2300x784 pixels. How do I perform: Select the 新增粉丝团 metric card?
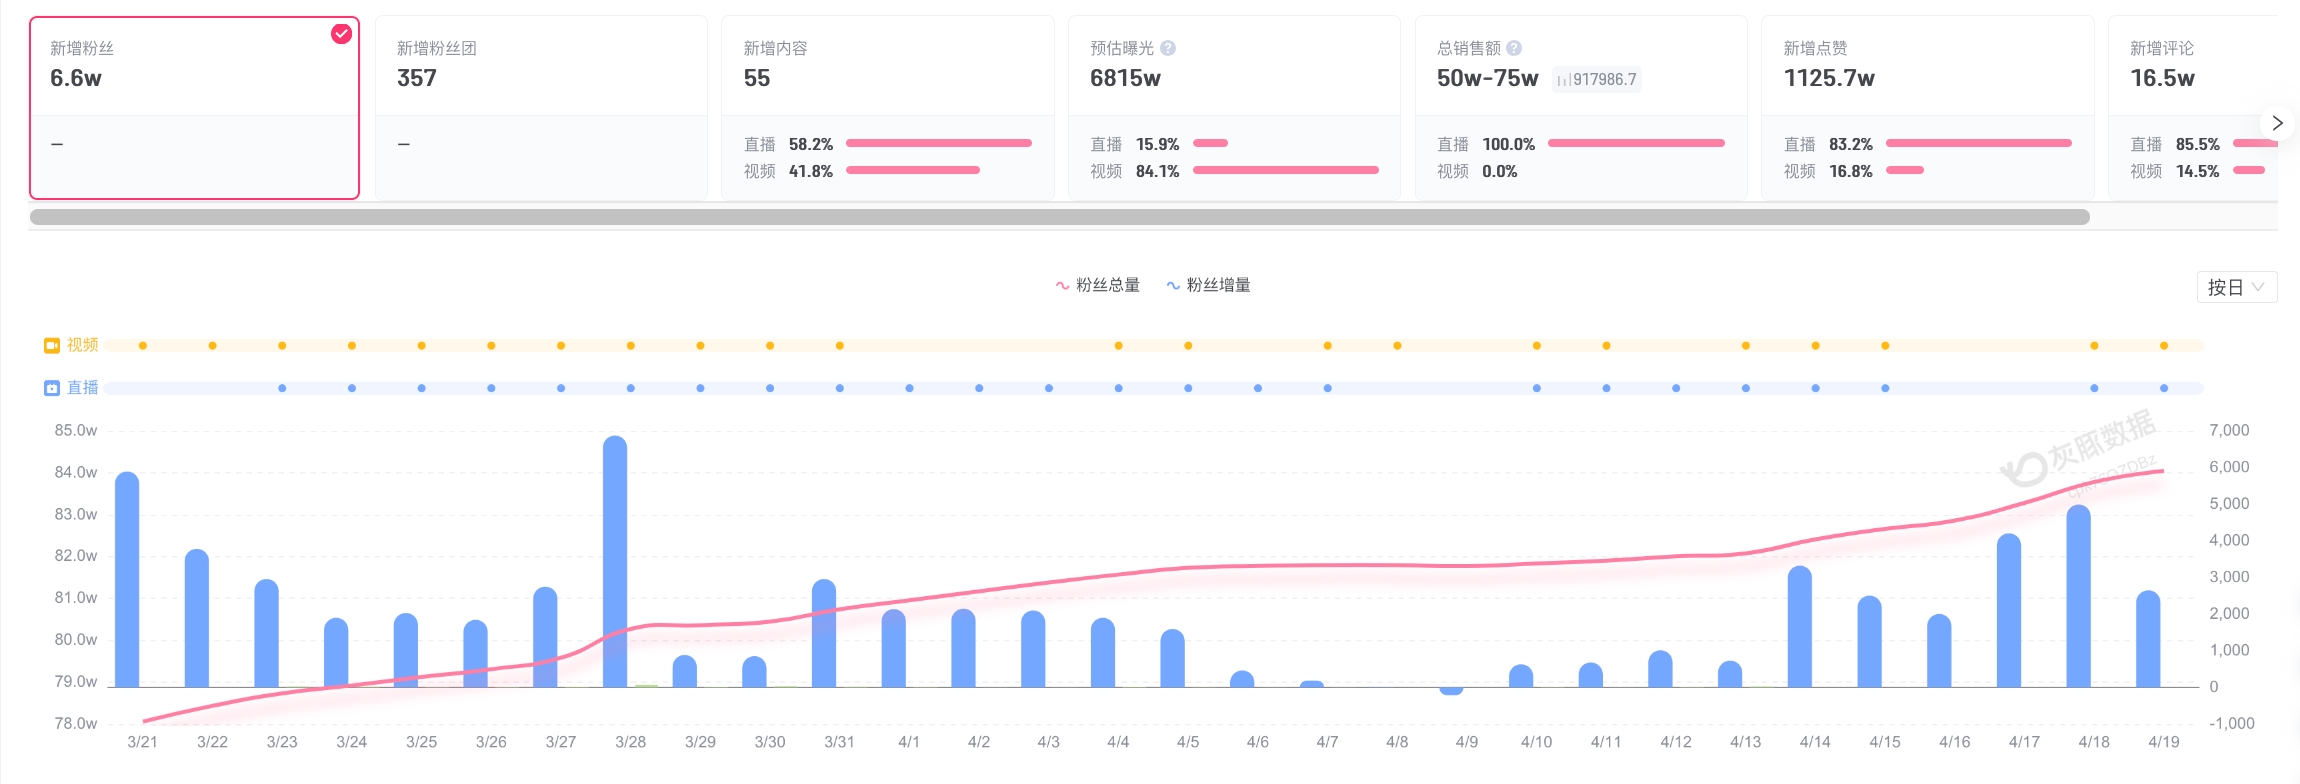pyautogui.click(x=541, y=107)
